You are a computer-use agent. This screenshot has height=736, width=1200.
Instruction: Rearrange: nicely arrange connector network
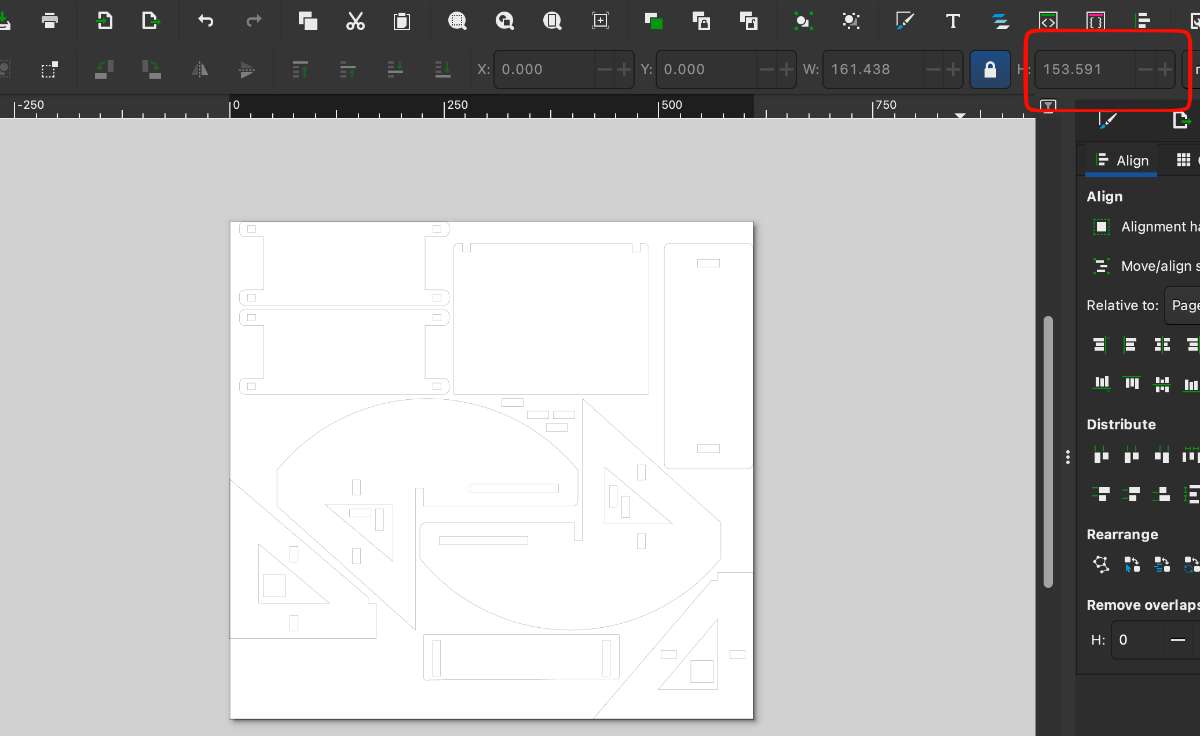(1101, 564)
